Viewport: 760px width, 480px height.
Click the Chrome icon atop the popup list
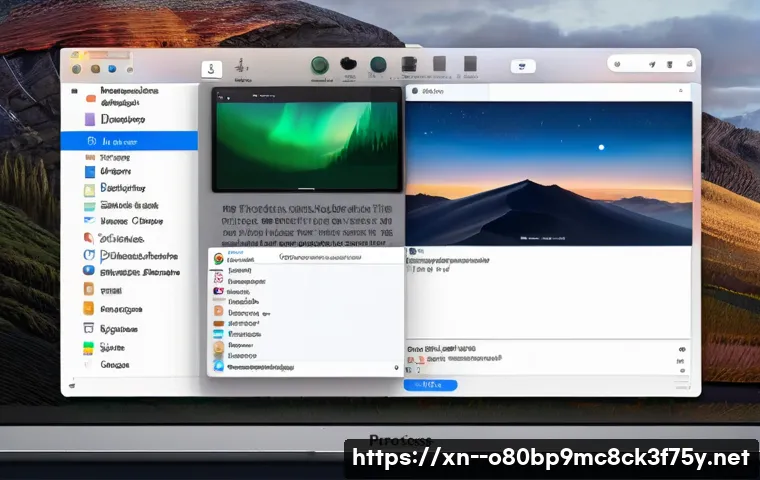pyautogui.click(x=218, y=257)
